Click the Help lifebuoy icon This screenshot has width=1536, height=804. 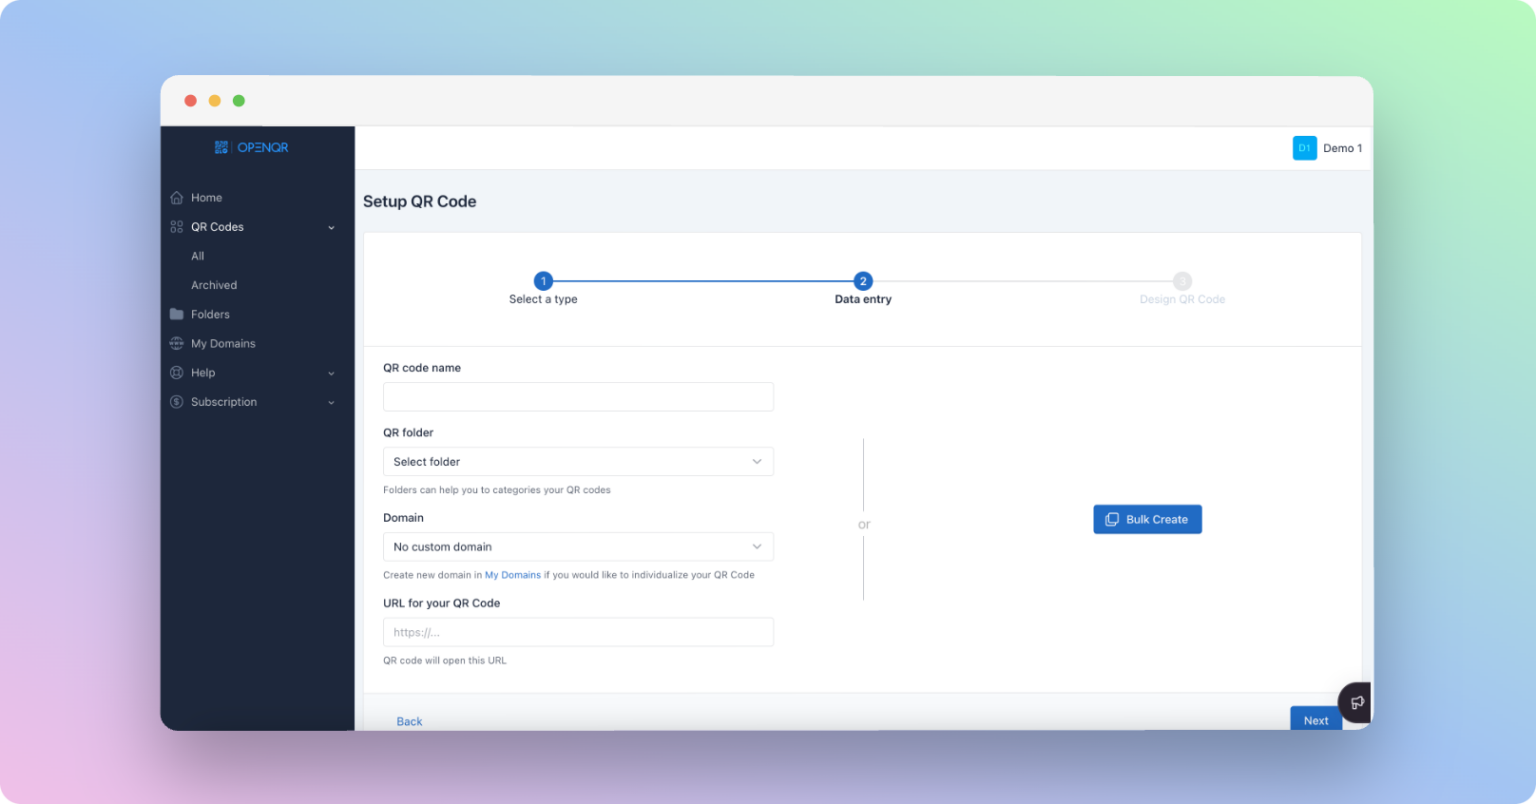(x=177, y=372)
